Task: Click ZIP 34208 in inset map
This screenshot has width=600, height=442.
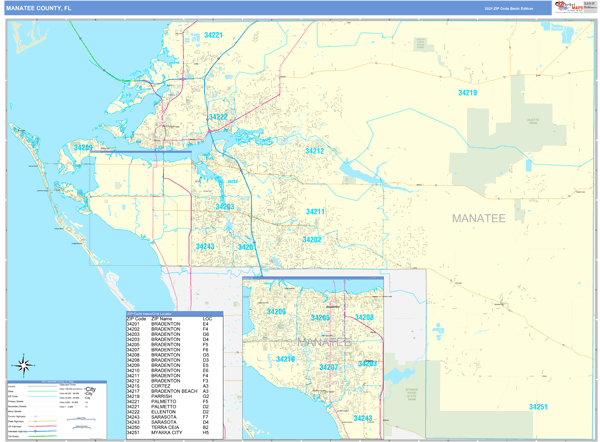Action: pyautogui.click(x=363, y=318)
